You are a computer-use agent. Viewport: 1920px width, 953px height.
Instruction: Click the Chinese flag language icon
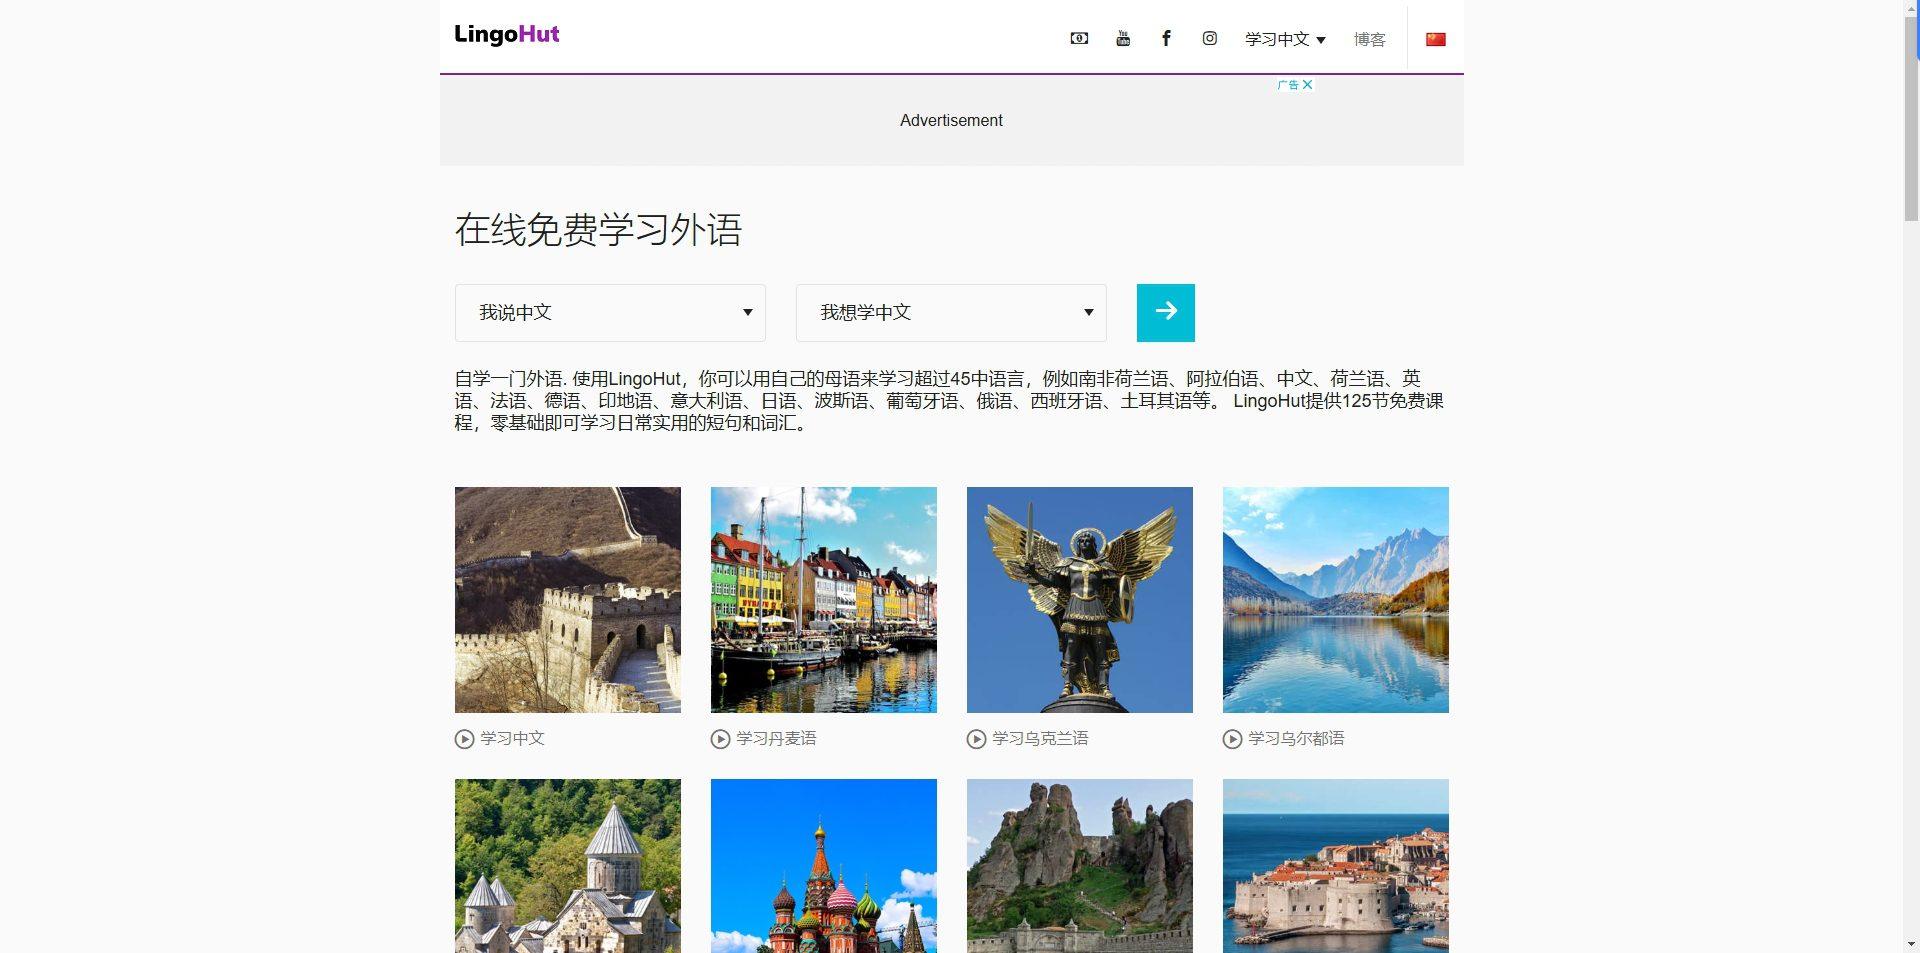[1435, 39]
